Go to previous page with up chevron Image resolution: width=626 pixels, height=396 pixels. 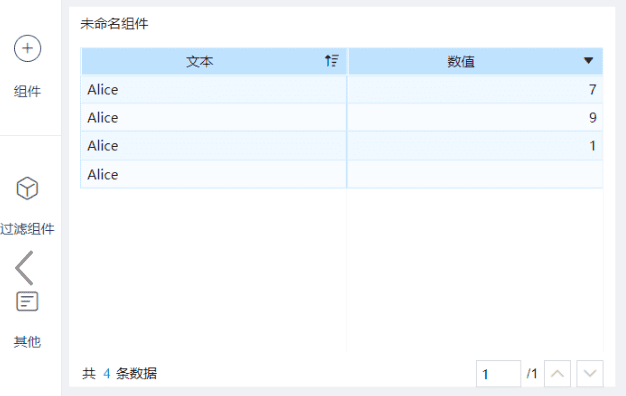coord(557,374)
